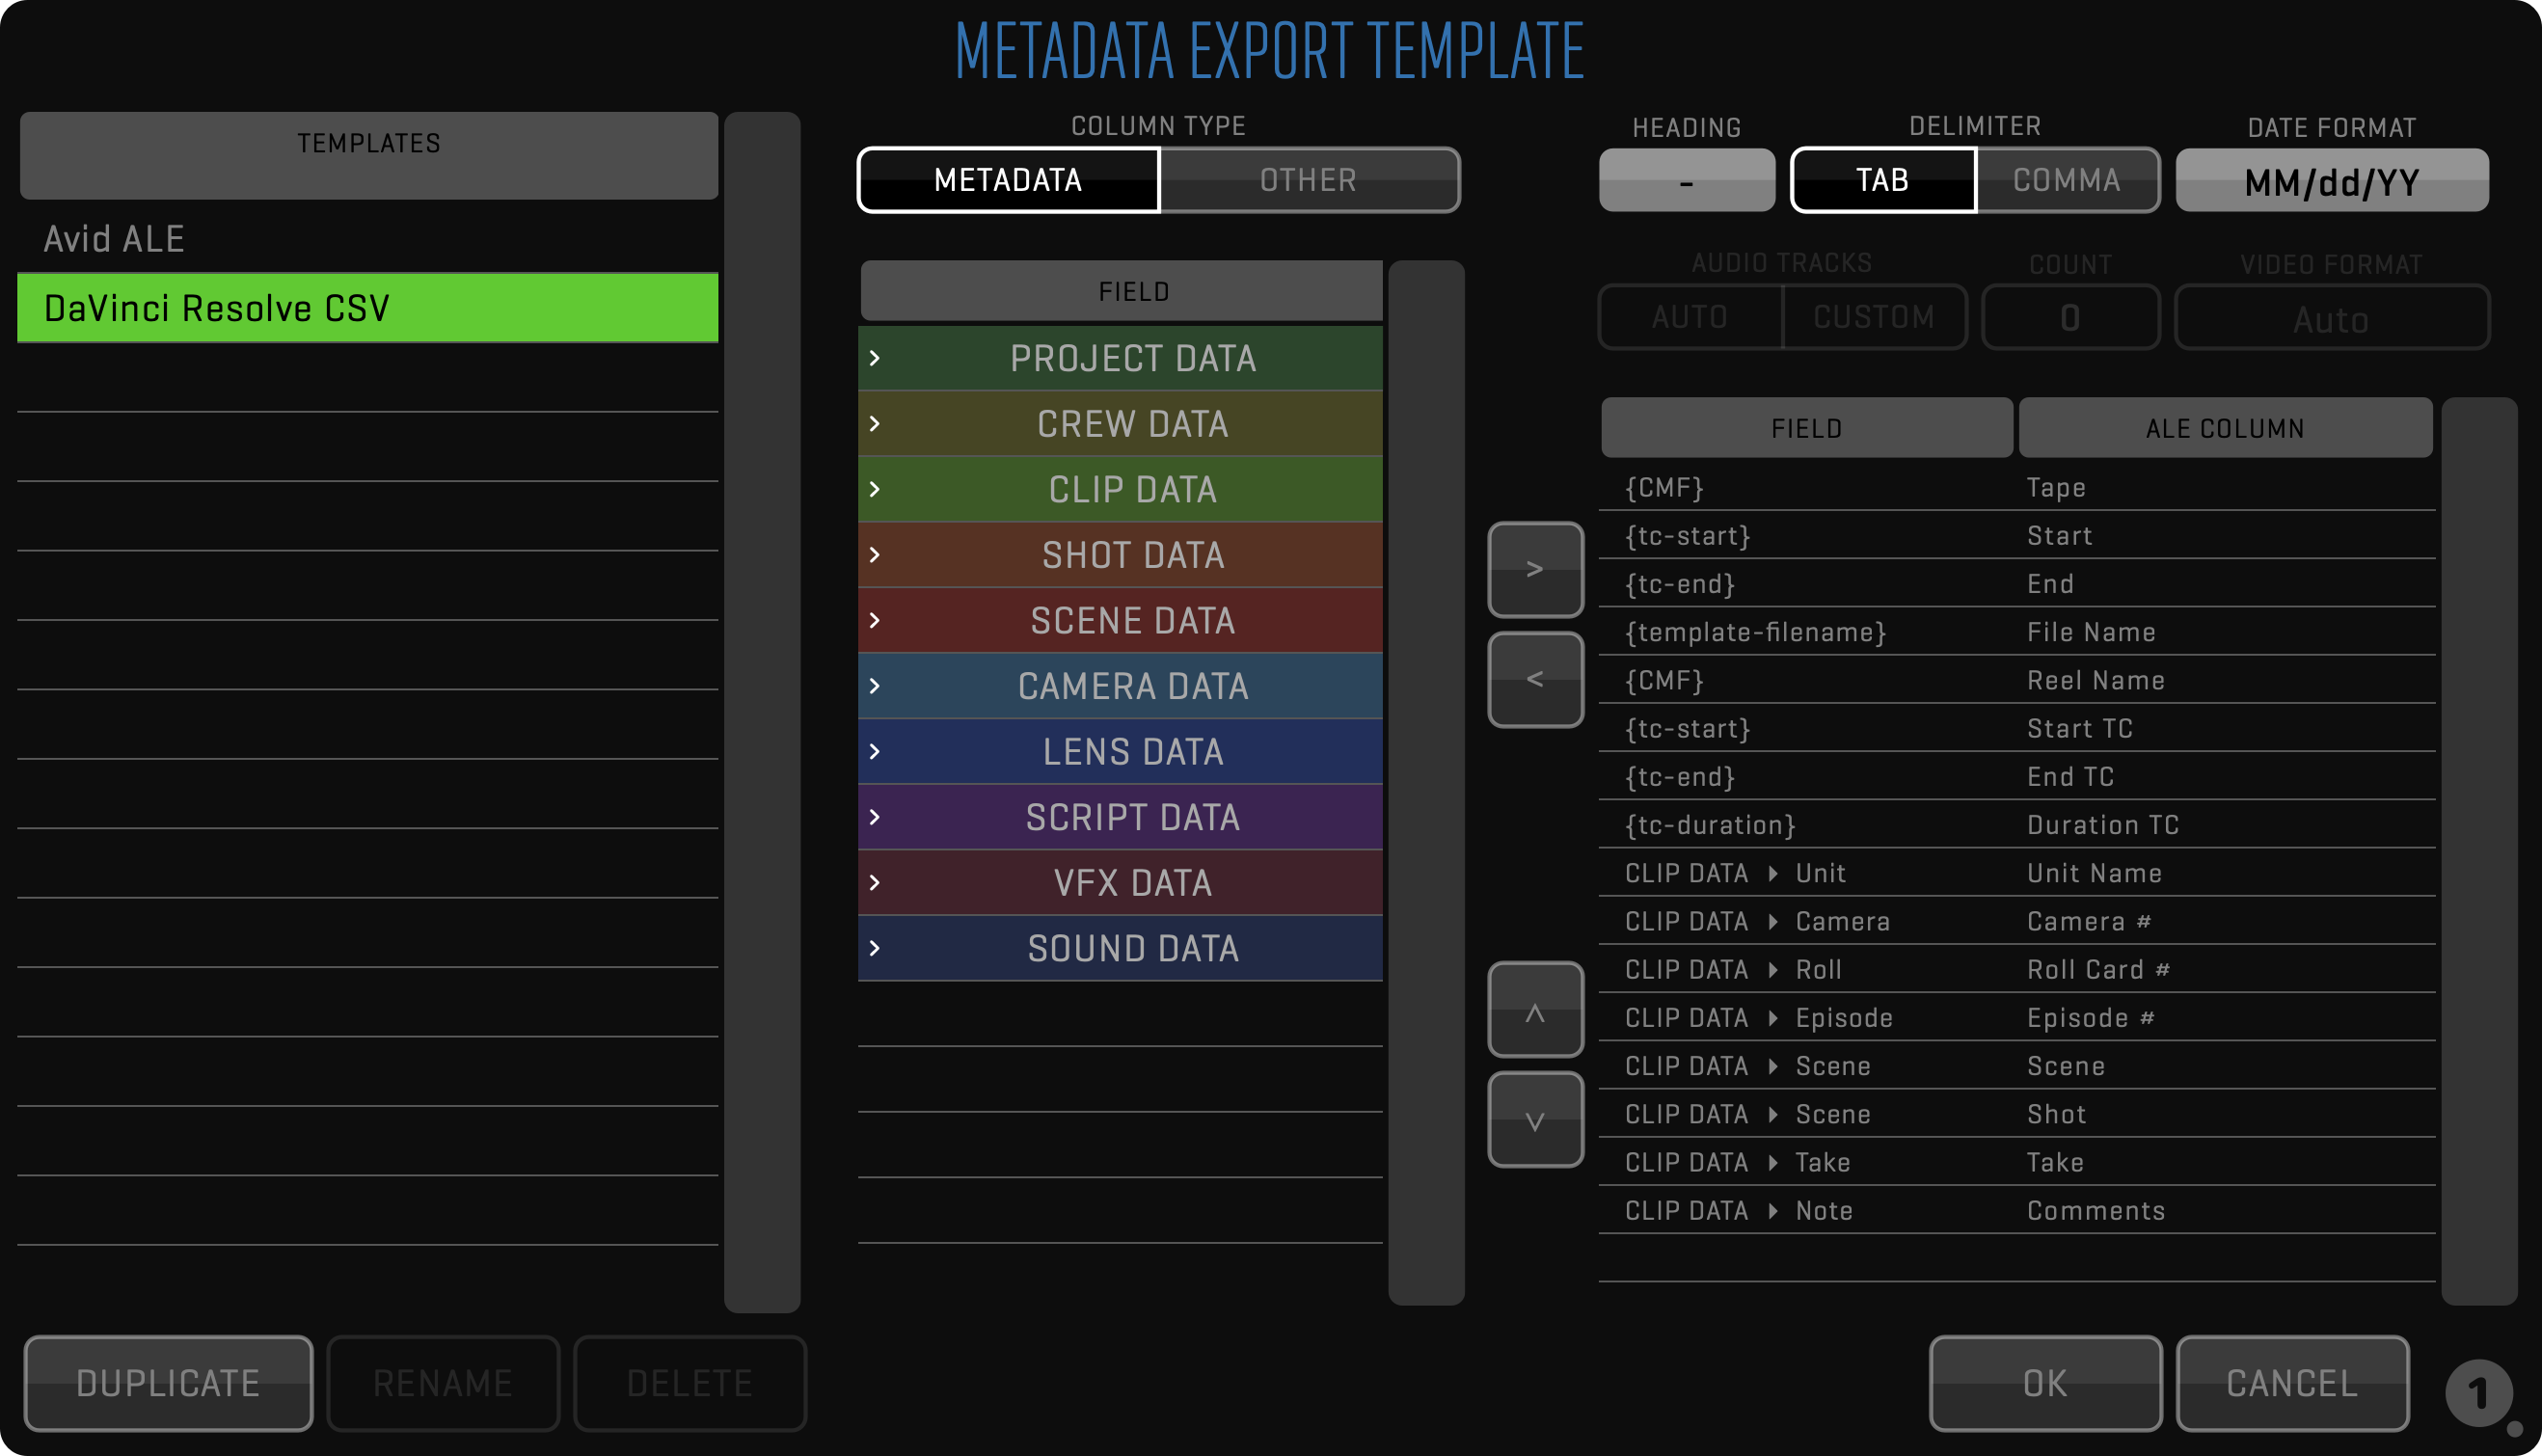Select the Duration TC row
Image resolution: width=2542 pixels, height=1456 pixels.
pos(2015,825)
